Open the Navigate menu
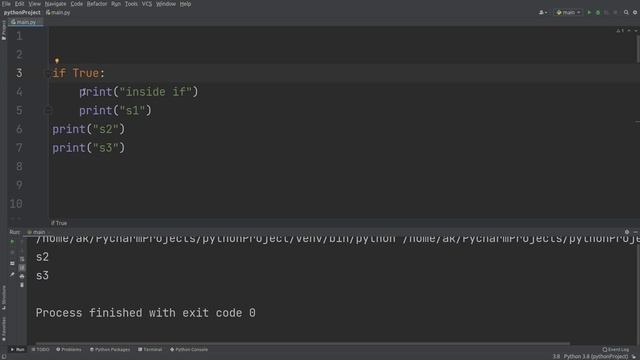The width and height of the screenshot is (640, 360). point(55,4)
